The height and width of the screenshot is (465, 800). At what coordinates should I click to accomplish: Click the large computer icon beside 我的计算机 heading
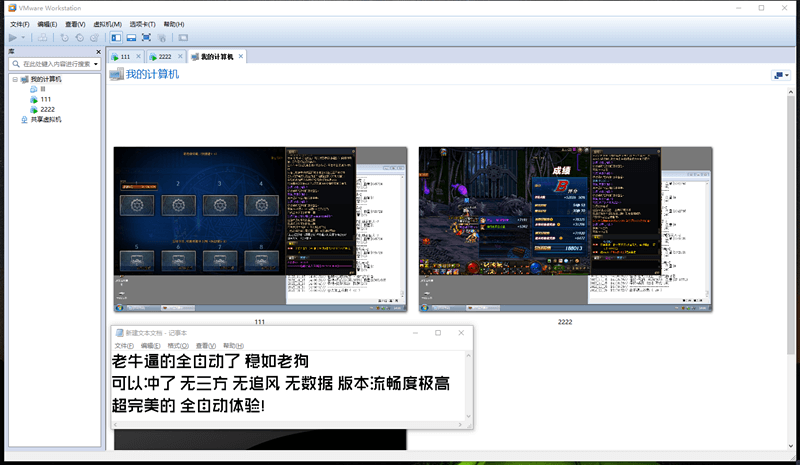116,75
